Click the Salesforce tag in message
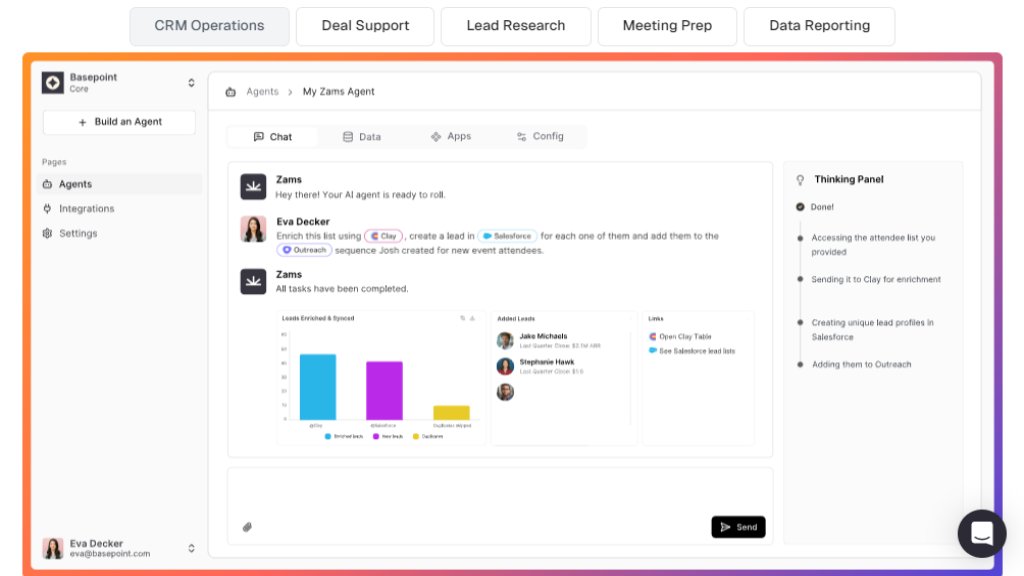 click(507, 236)
